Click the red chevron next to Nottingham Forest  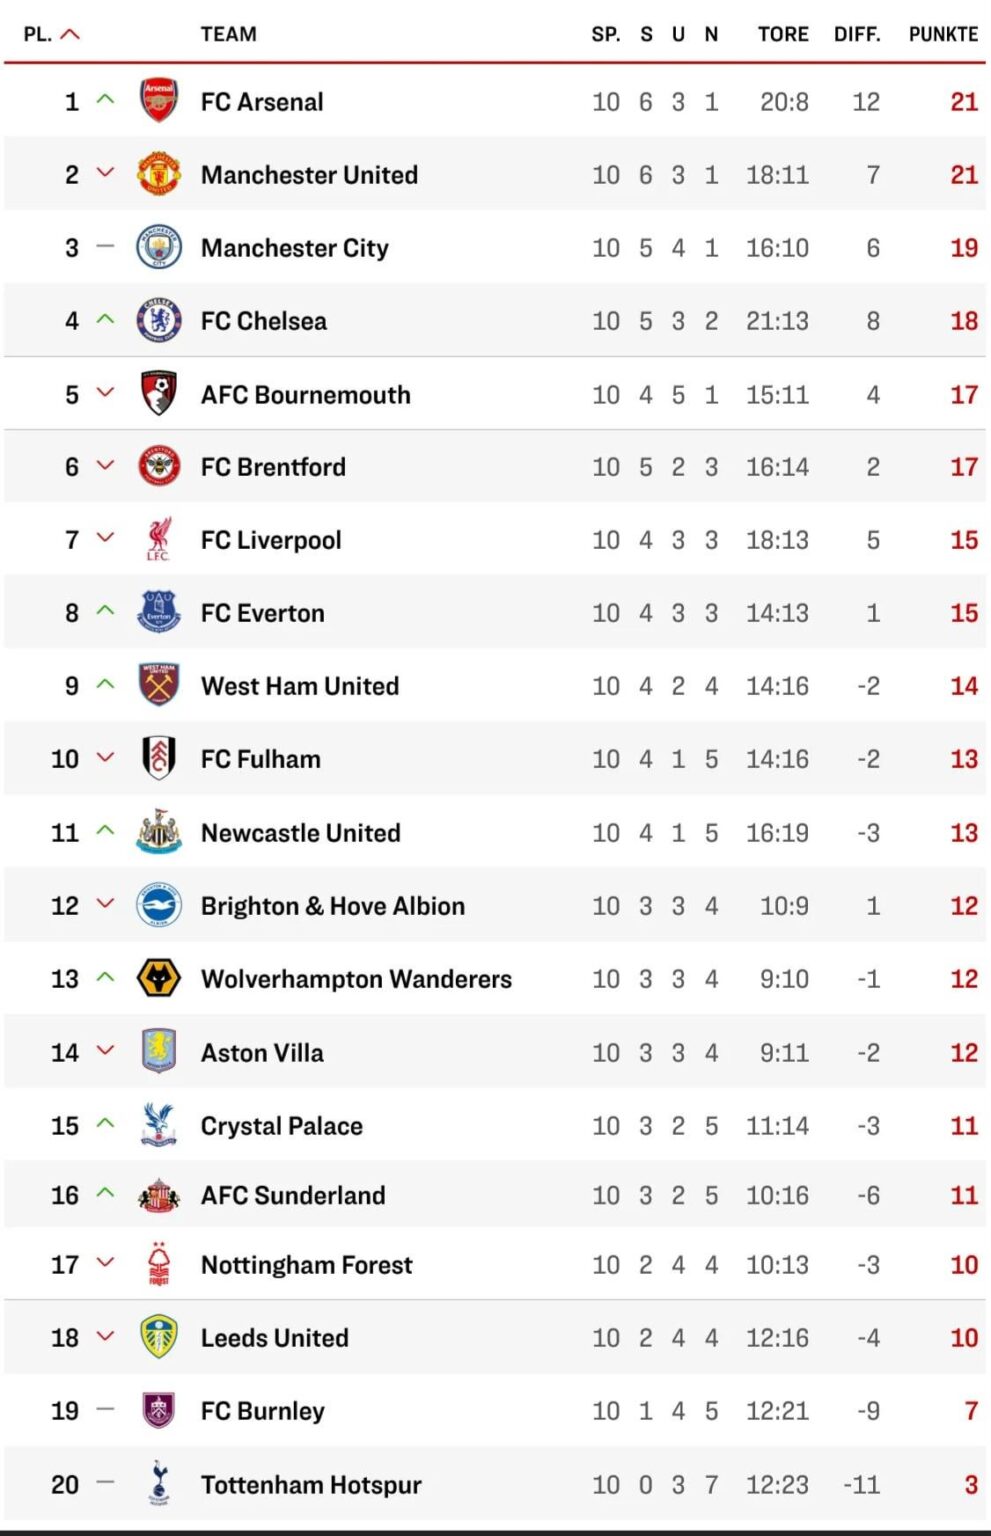pyautogui.click(x=104, y=1264)
